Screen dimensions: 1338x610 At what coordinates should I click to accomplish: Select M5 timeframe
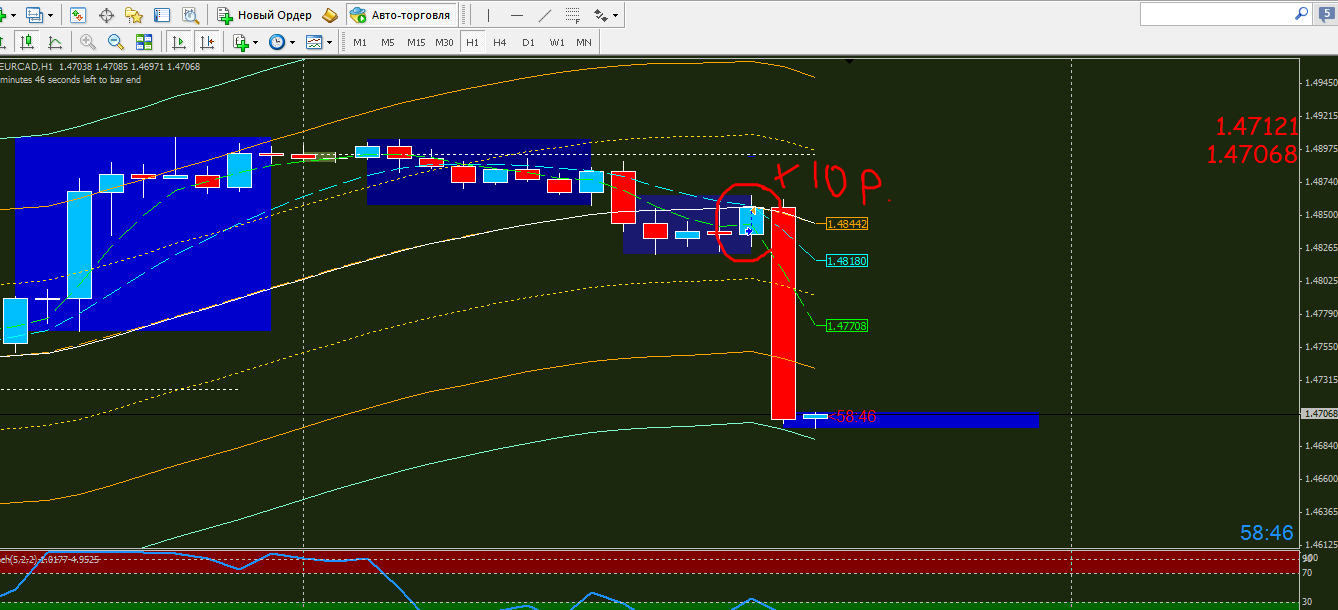pos(388,42)
